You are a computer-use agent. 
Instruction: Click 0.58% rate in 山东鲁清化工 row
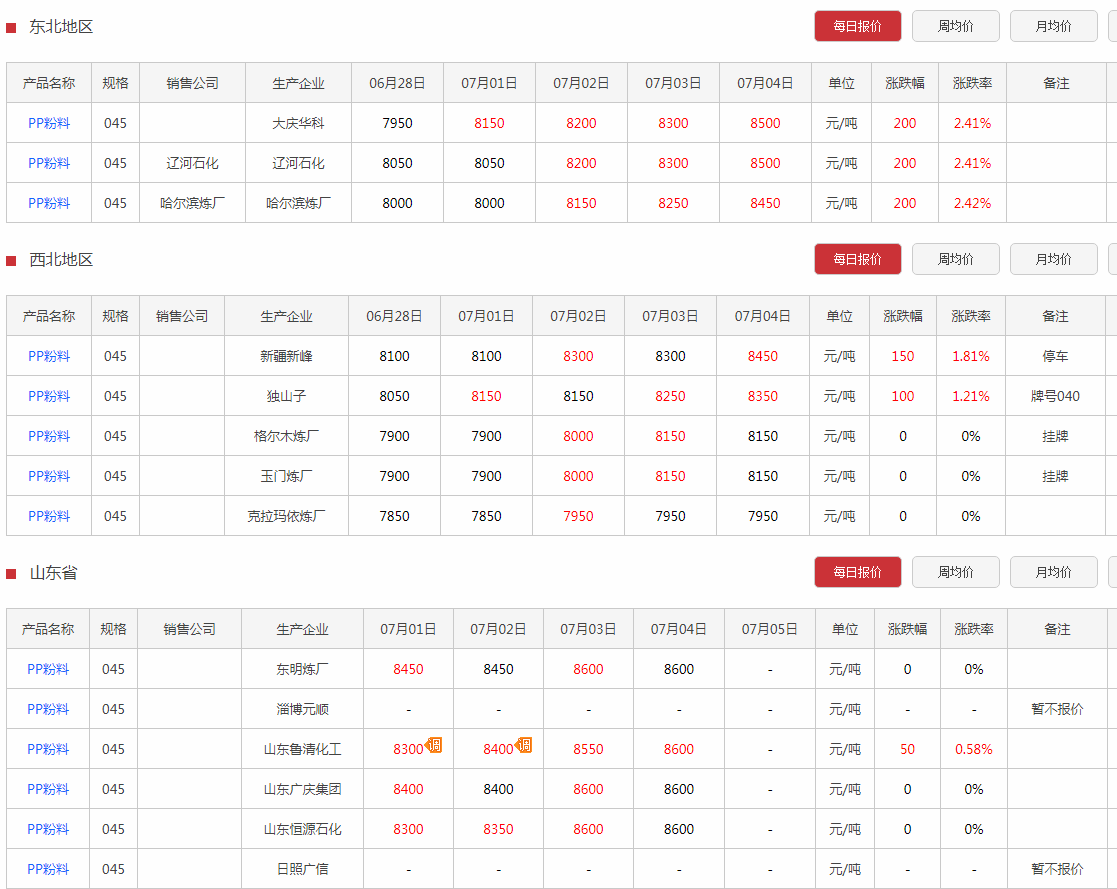(974, 749)
